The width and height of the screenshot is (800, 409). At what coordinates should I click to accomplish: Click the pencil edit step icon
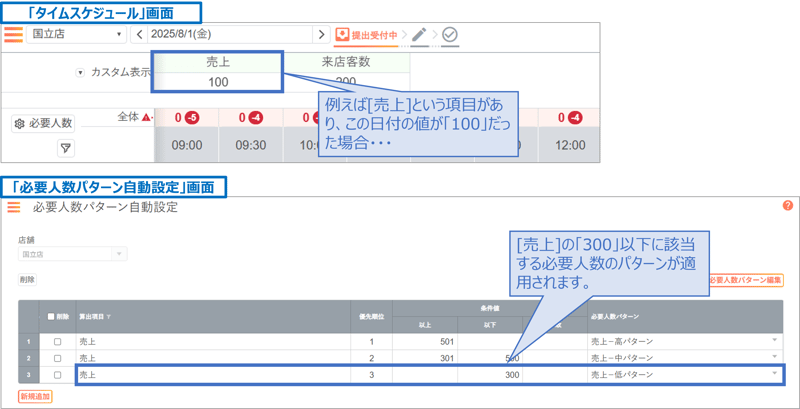(420, 35)
